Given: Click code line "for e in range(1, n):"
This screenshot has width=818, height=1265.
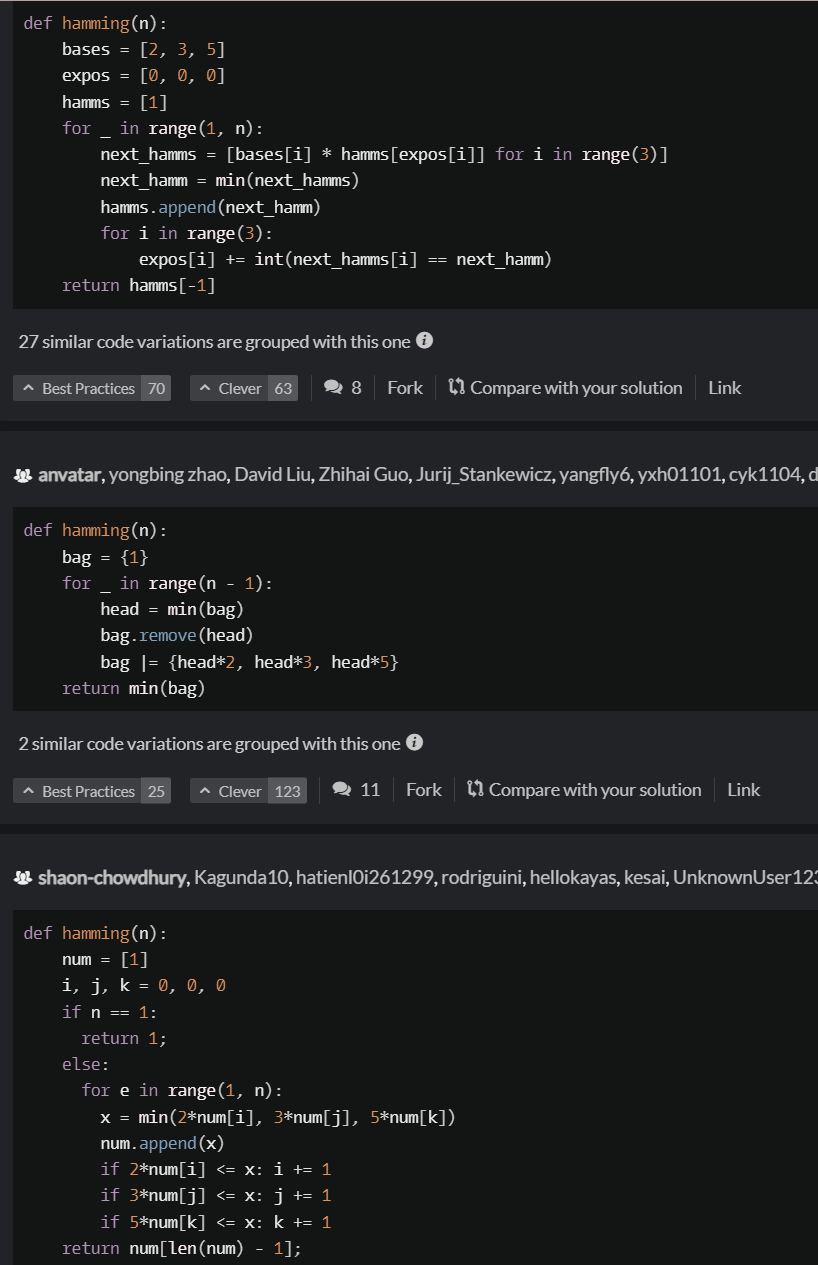Looking at the screenshot, I should click(182, 1090).
